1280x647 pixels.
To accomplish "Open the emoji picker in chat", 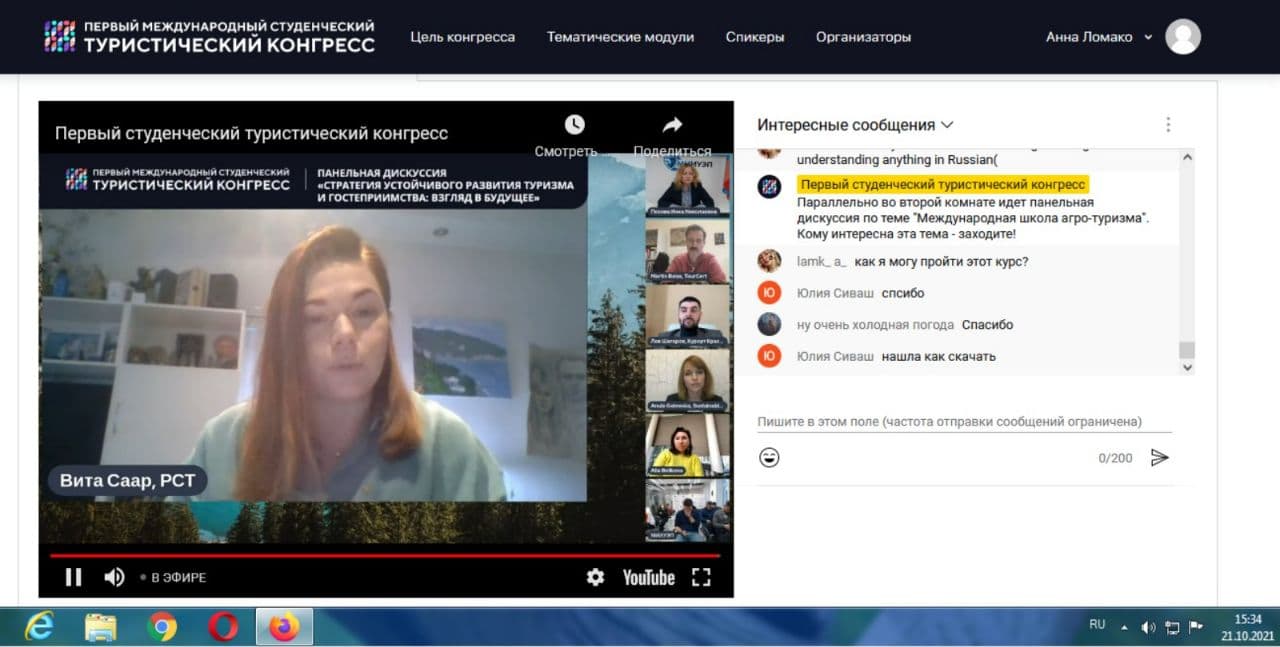I will click(769, 457).
